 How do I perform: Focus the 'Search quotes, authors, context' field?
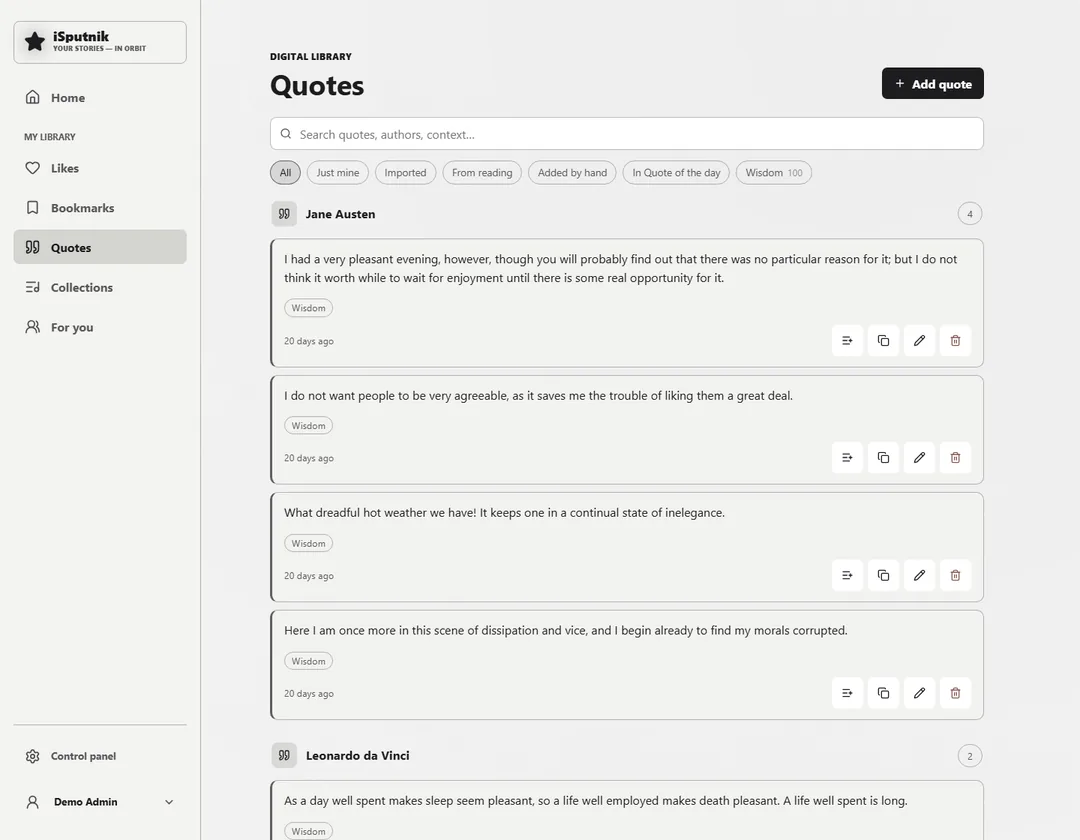627,134
